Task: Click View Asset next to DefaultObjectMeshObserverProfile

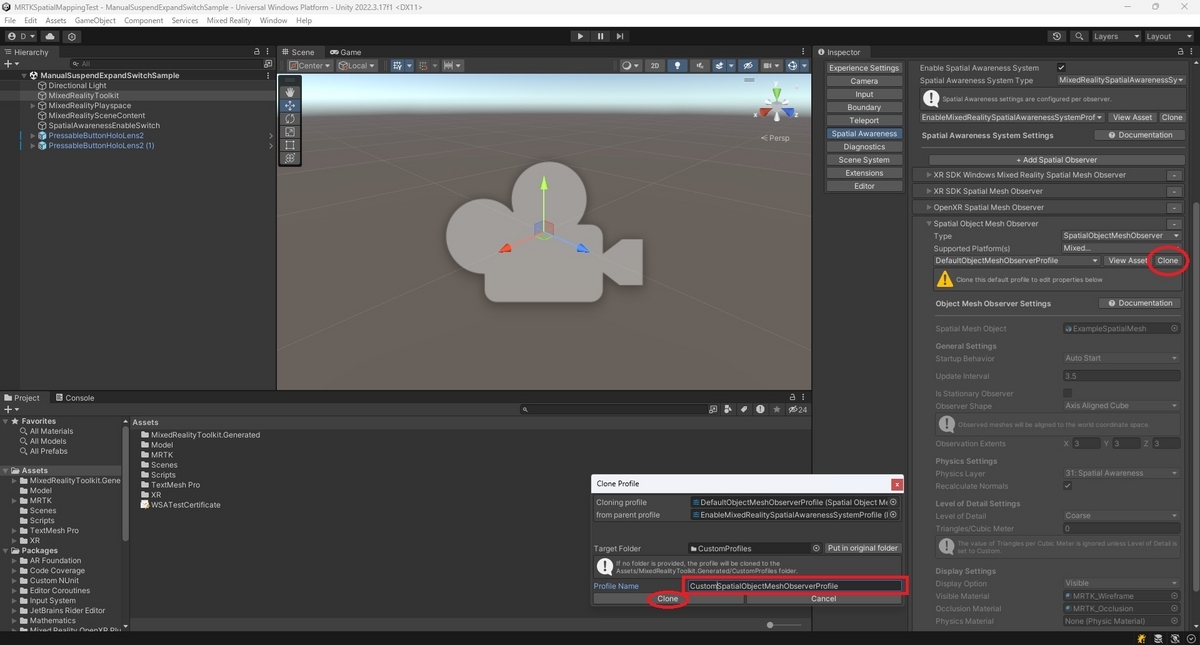Action: (1128, 261)
